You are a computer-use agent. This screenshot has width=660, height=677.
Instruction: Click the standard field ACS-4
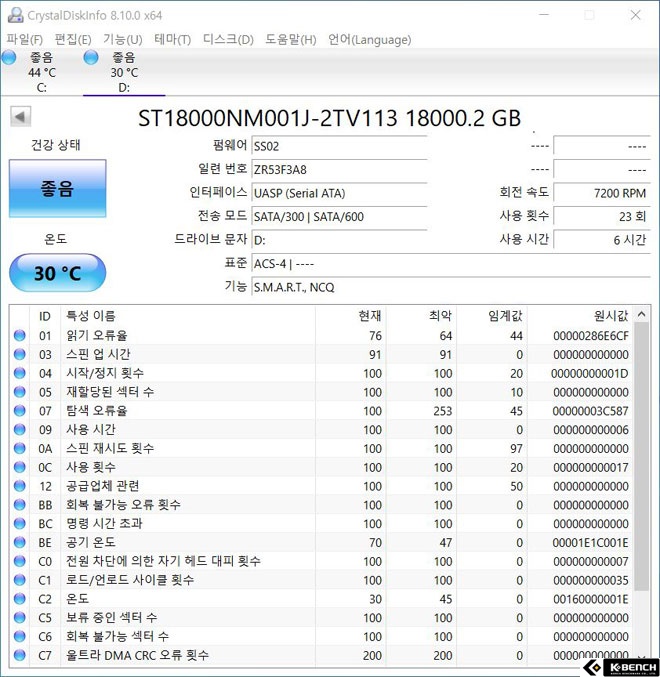(x=451, y=263)
